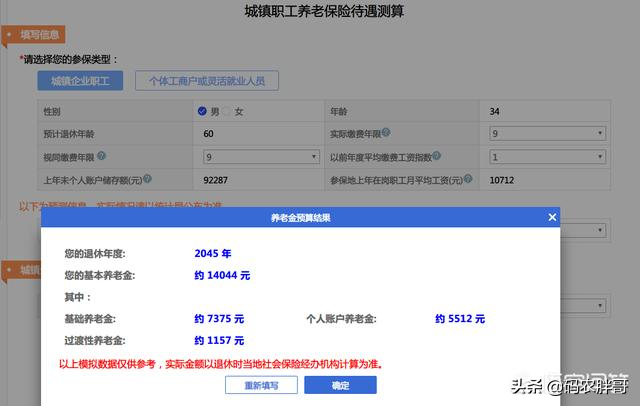
Task: Click the 重新填写 button
Action: [261, 385]
